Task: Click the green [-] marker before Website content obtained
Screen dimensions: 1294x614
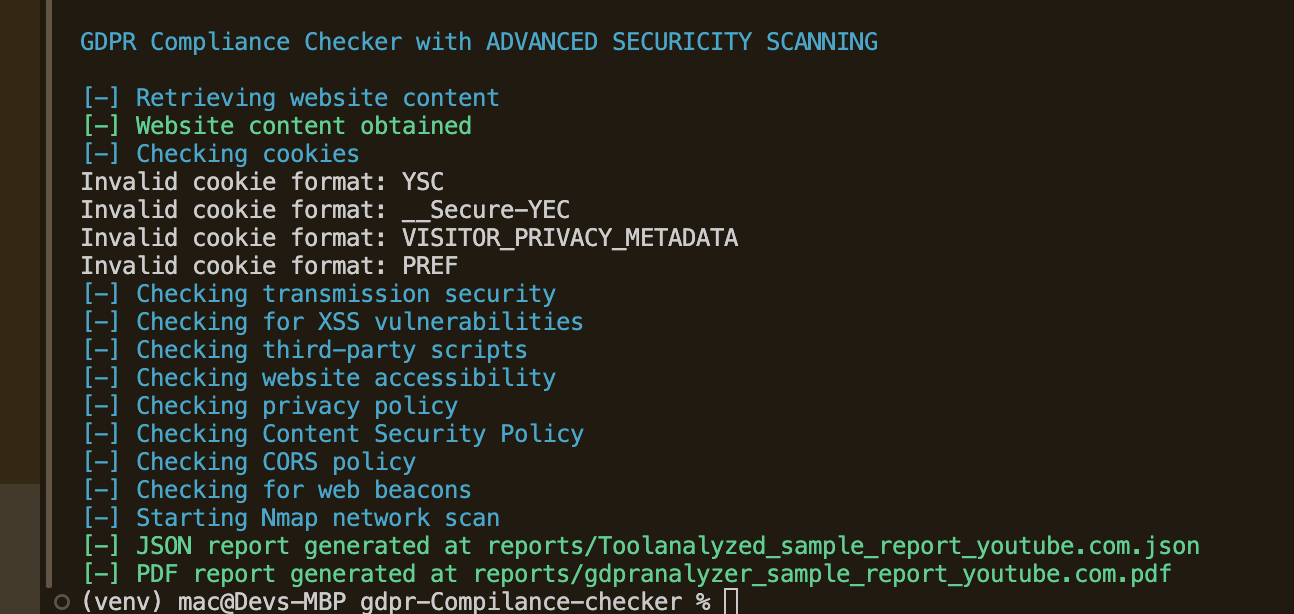Action: tap(101, 126)
